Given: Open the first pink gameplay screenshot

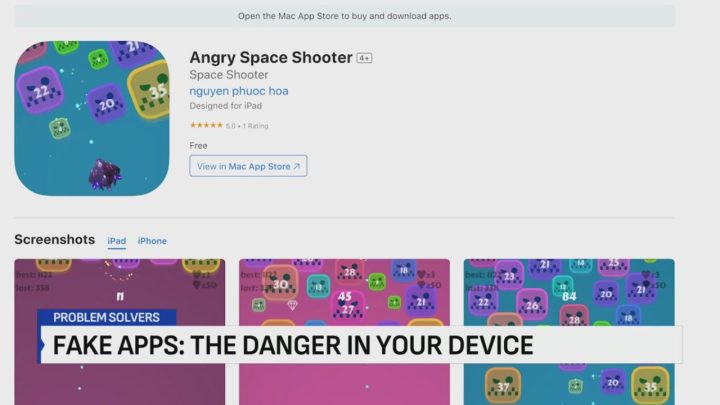Looking at the screenshot, I should pyautogui.click(x=120, y=282).
